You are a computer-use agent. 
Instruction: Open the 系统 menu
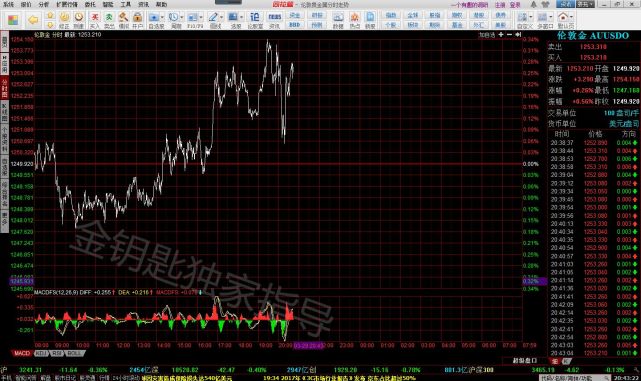[9, 4]
